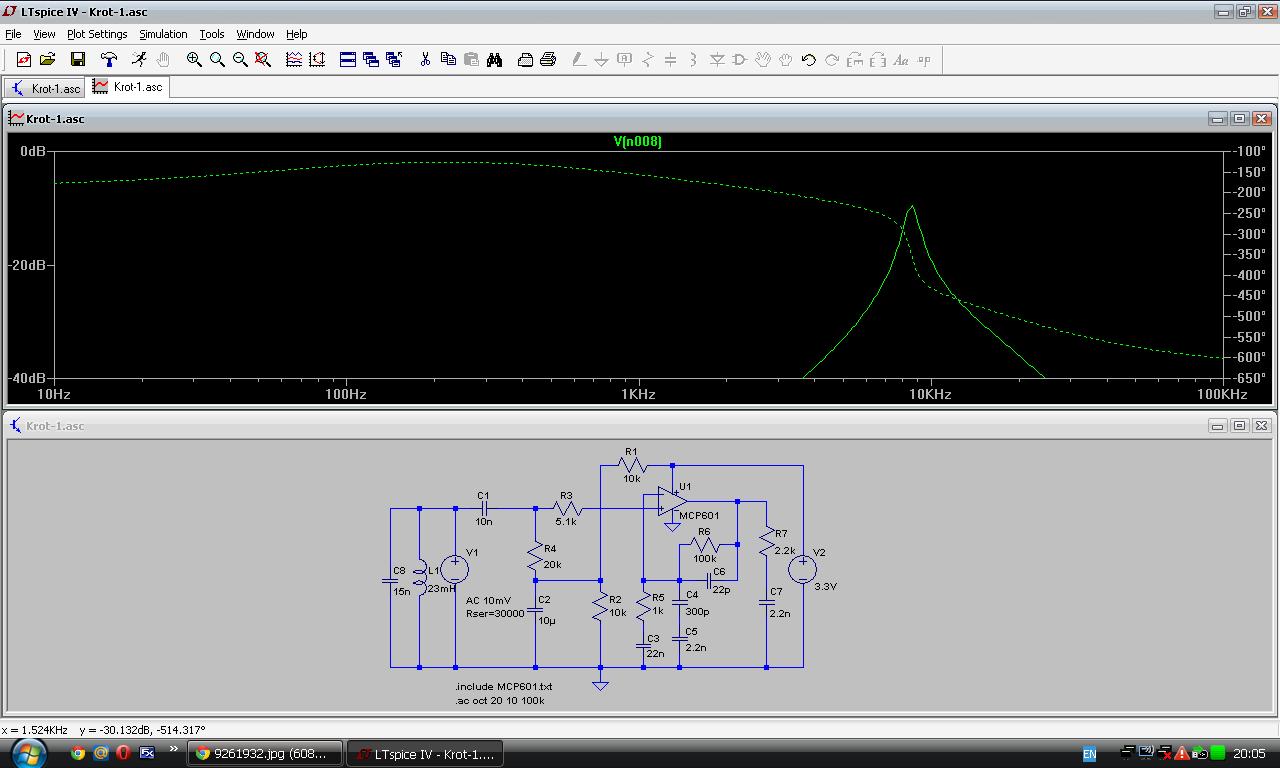Click the 1KHz frequency axis label
The image size is (1280, 768).
click(638, 394)
